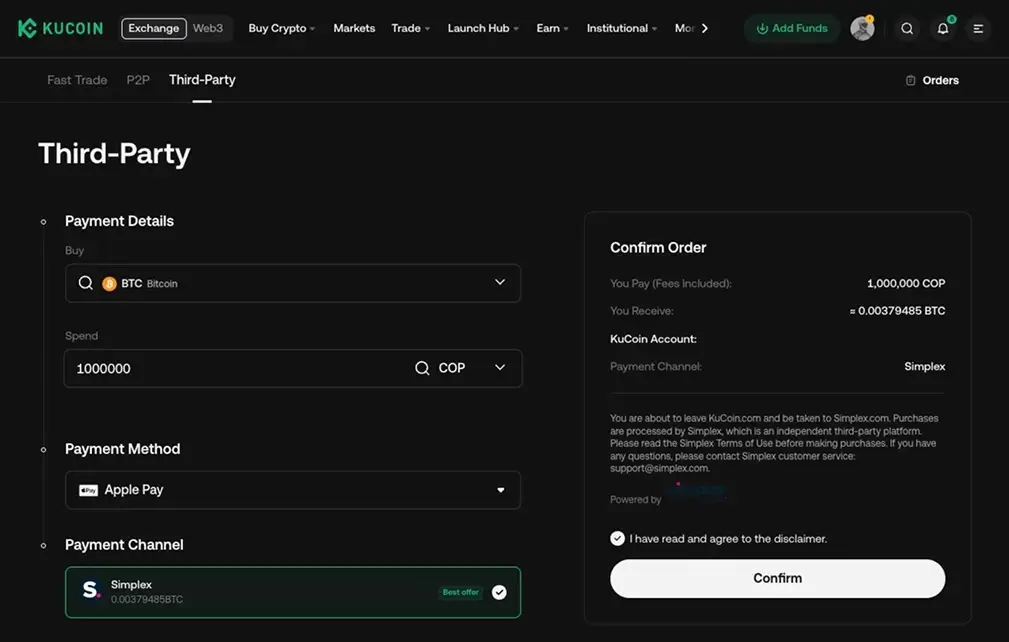Open the hamburger menu icon
The width and height of the screenshot is (1009, 642).
point(977,28)
